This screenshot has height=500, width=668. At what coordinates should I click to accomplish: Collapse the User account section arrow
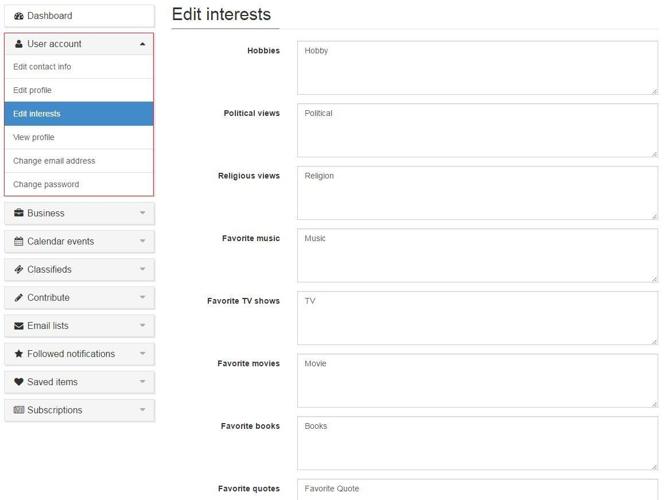(x=142, y=44)
